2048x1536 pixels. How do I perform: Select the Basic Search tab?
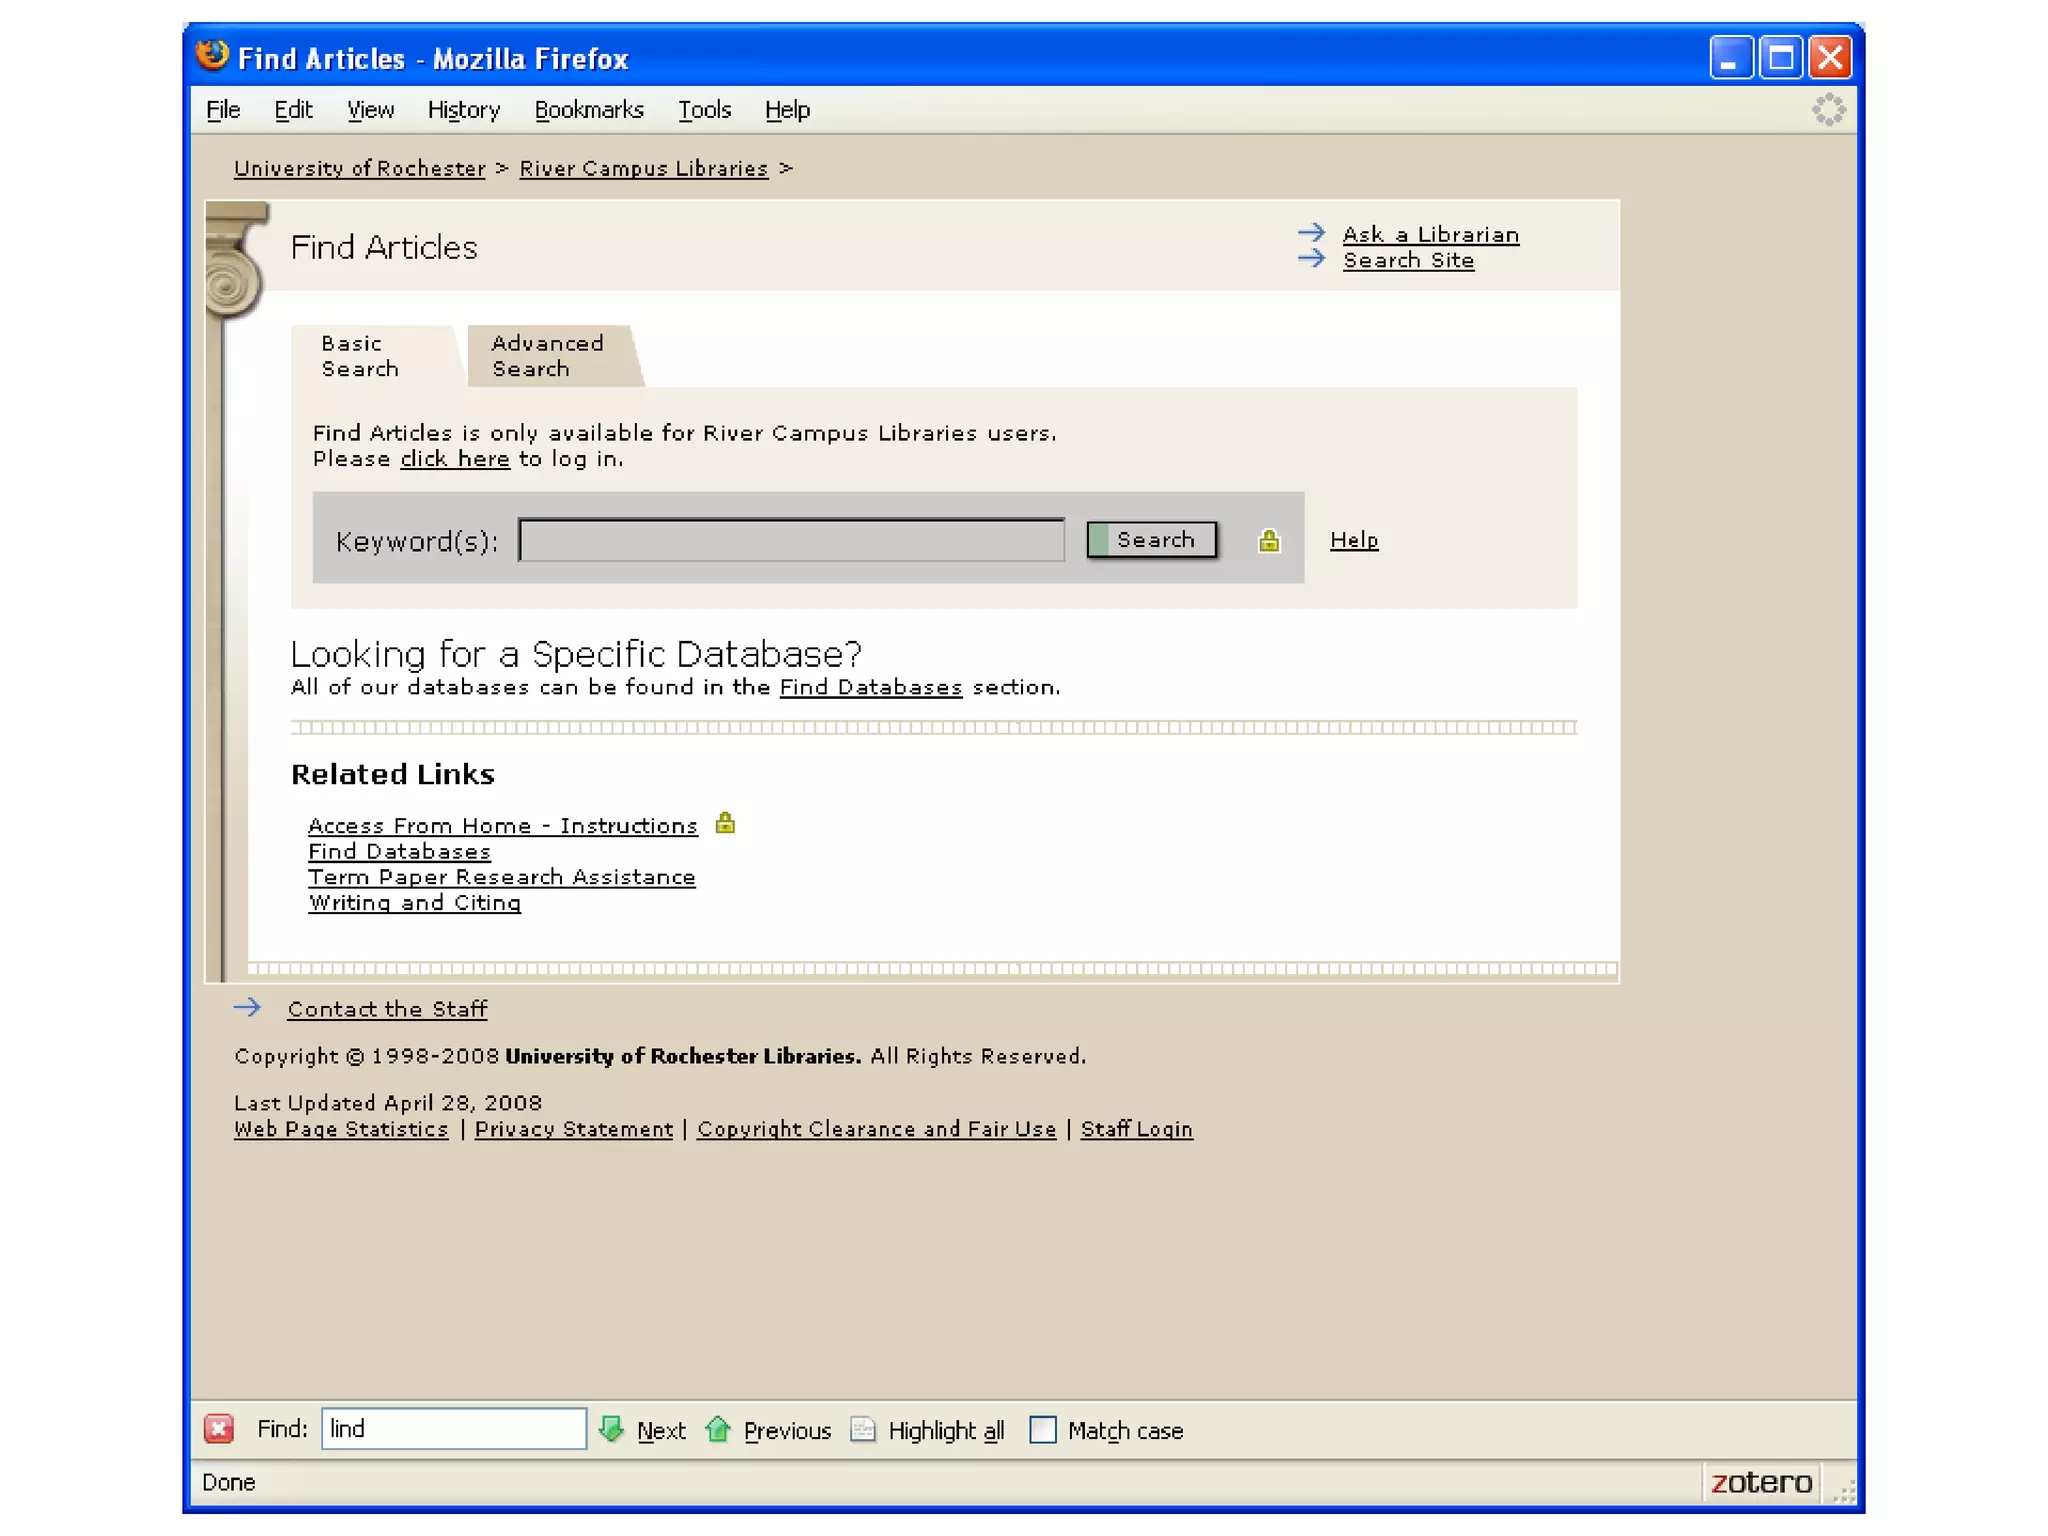click(361, 356)
